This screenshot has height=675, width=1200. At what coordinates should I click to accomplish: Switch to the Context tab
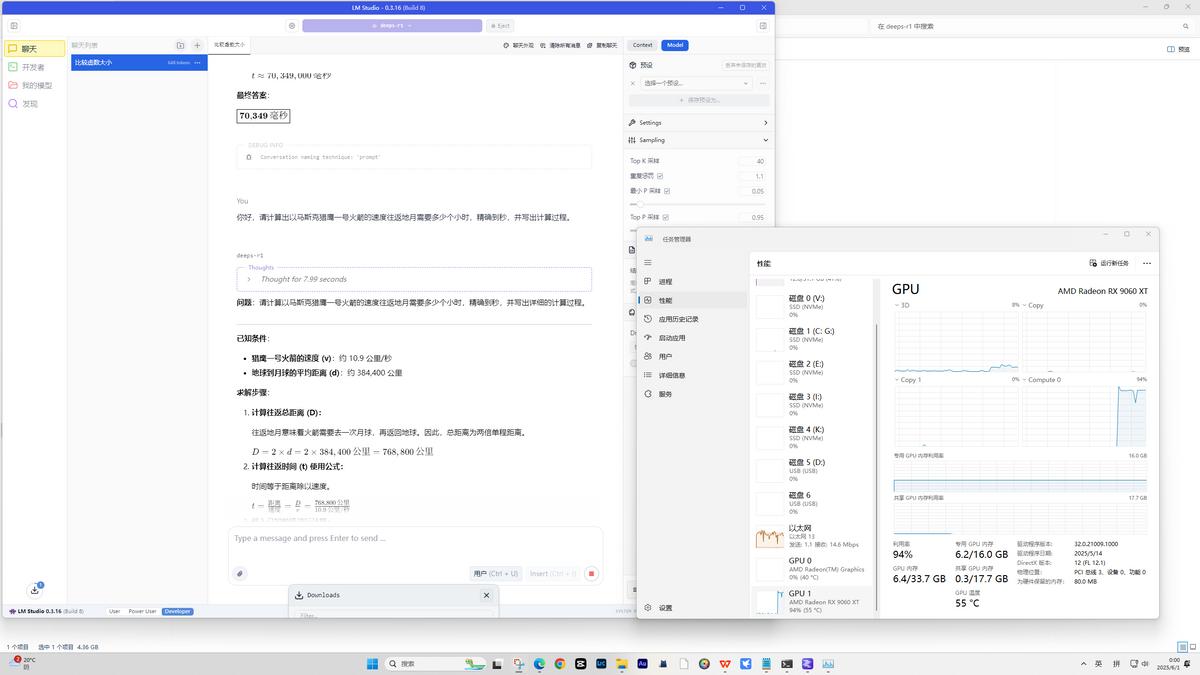[x=642, y=45]
